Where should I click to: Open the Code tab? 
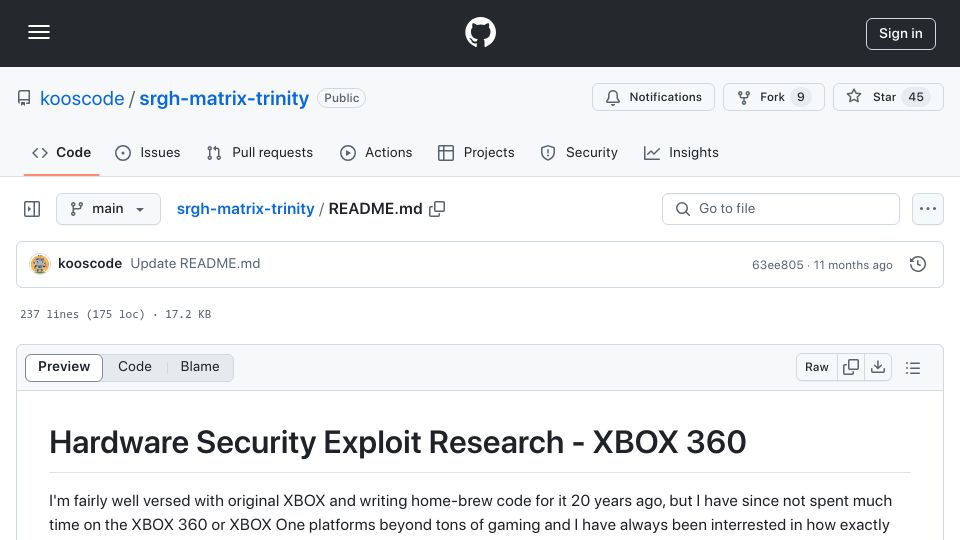[x=61, y=152]
